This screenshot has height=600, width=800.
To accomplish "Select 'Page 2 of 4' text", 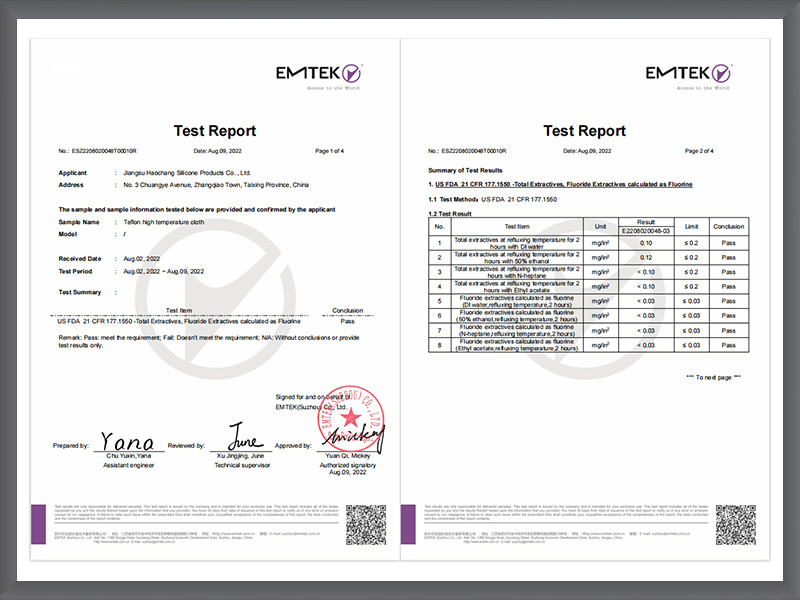I will 699,151.
